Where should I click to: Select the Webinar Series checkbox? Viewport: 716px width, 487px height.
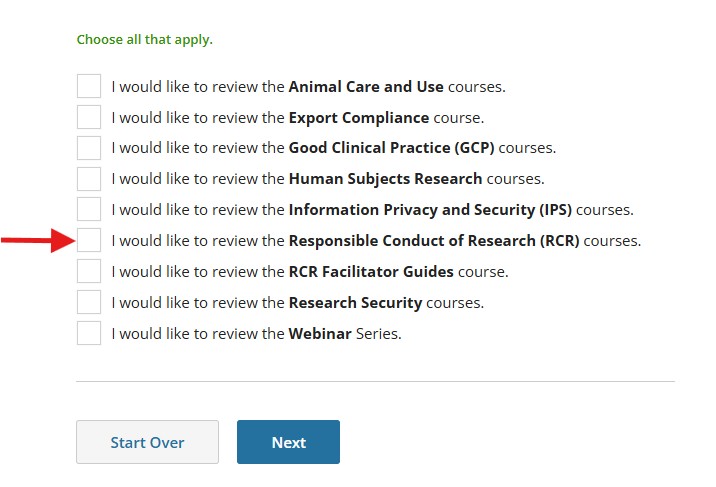point(89,333)
